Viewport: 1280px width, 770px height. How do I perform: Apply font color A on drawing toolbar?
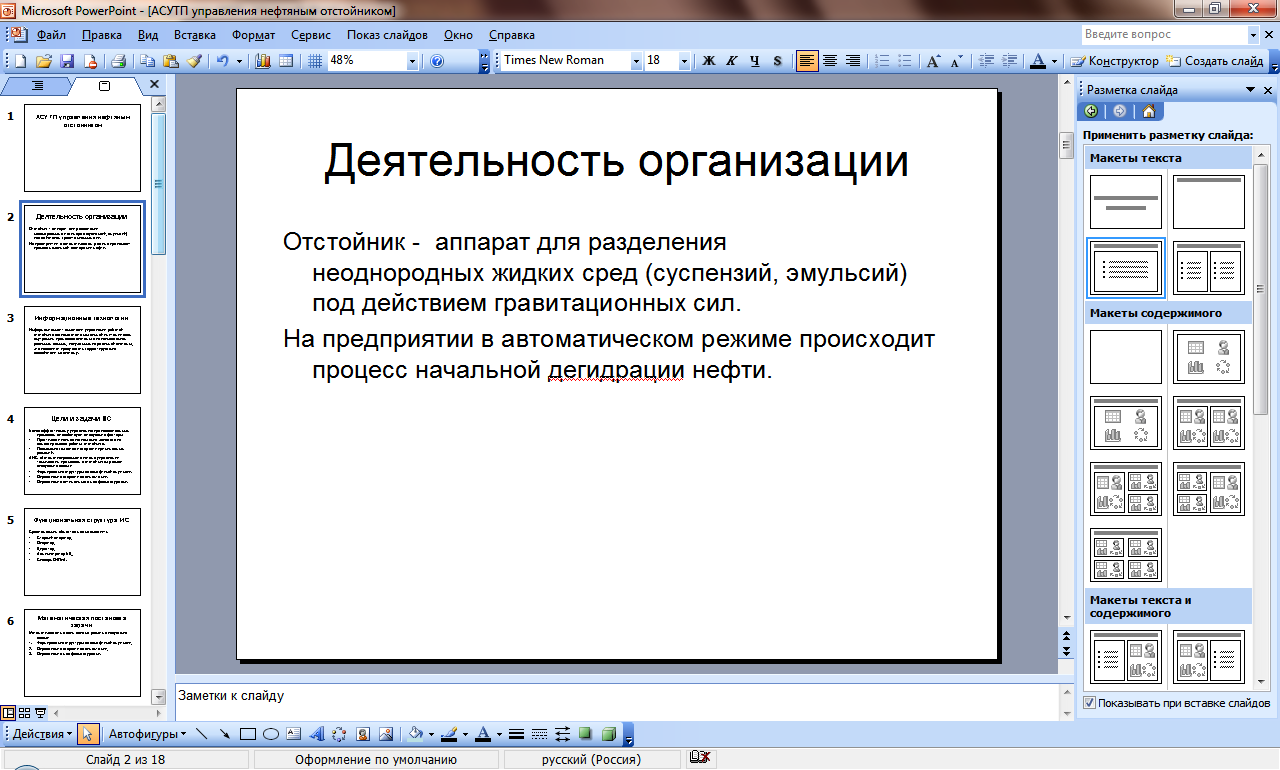[x=482, y=734]
